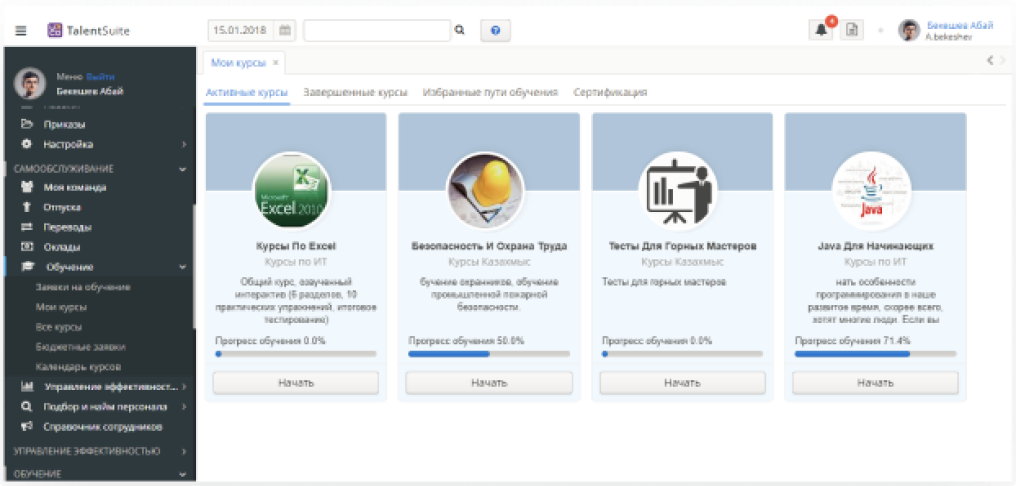Start Безопасность И Охрана Труда course
The height and width of the screenshot is (486, 1016).
pos(489,383)
